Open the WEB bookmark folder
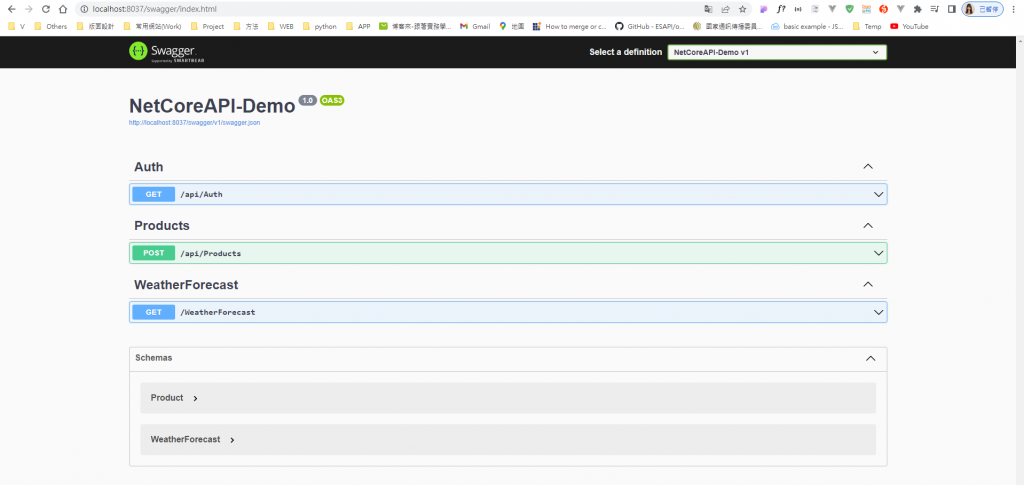This screenshot has height=485, width=1024. tap(280, 27)
